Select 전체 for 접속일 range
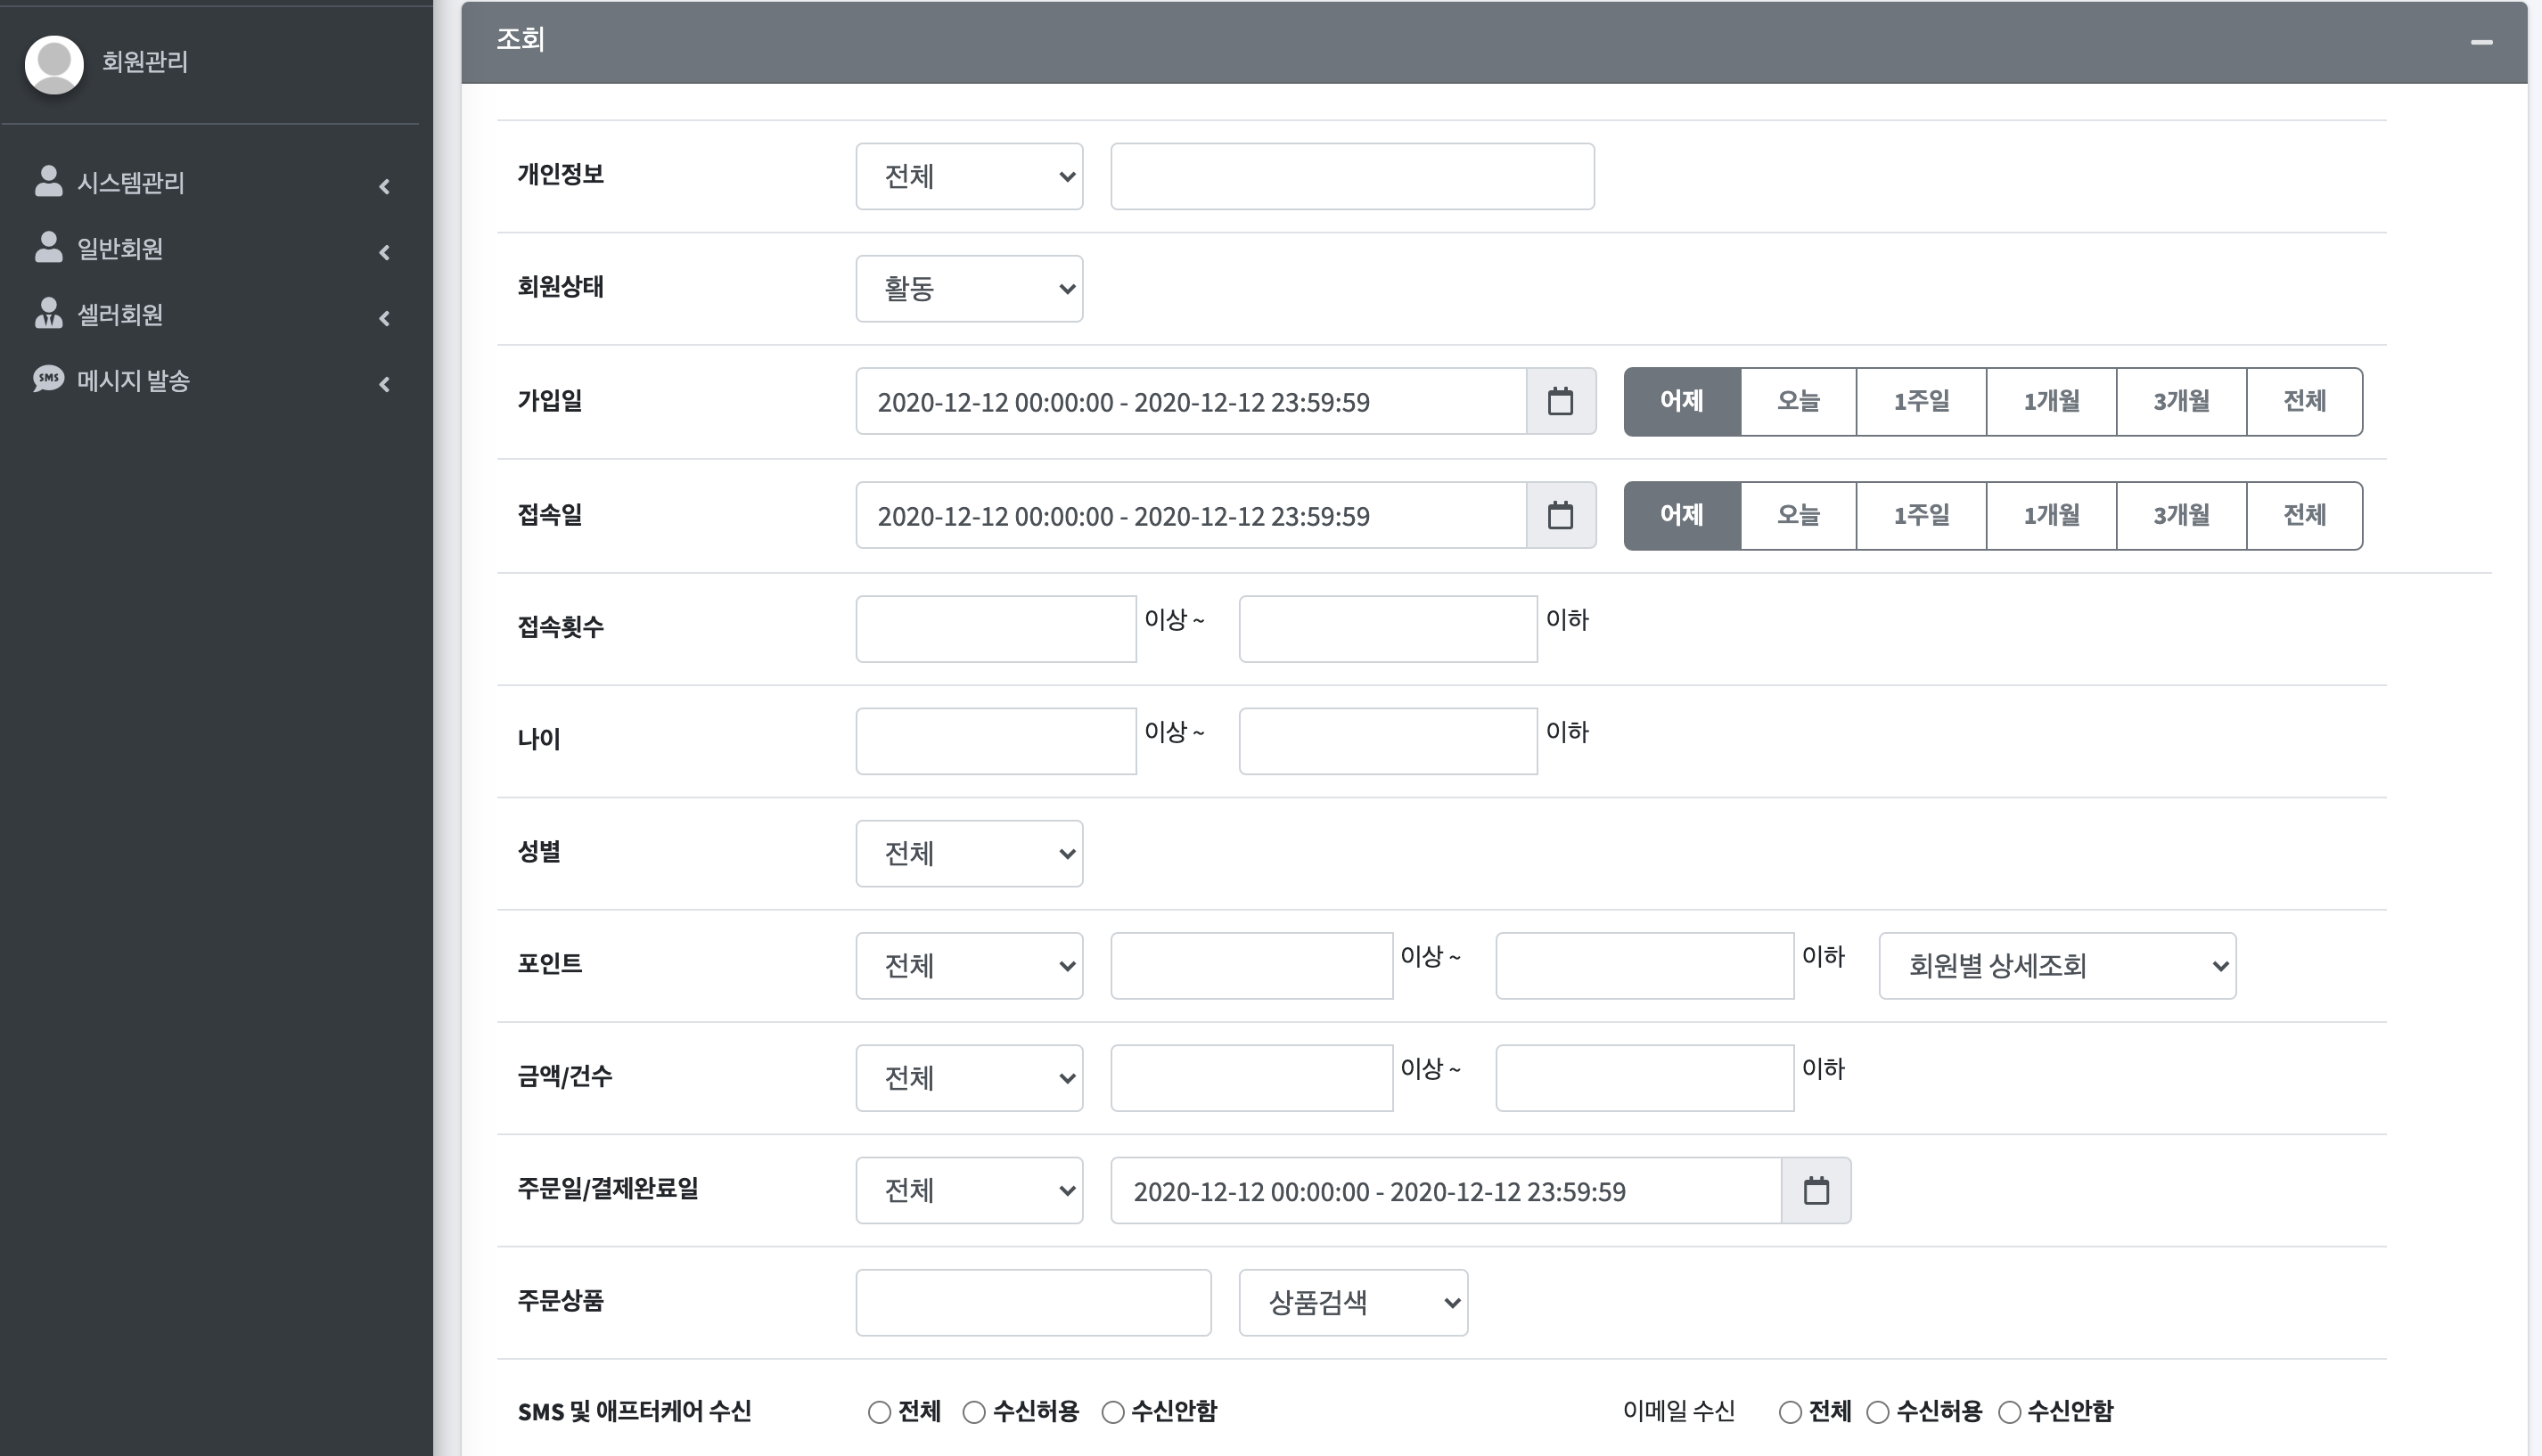Image resolution: width=2542 pixels, height=1456 pixels. coord(2304,515)
